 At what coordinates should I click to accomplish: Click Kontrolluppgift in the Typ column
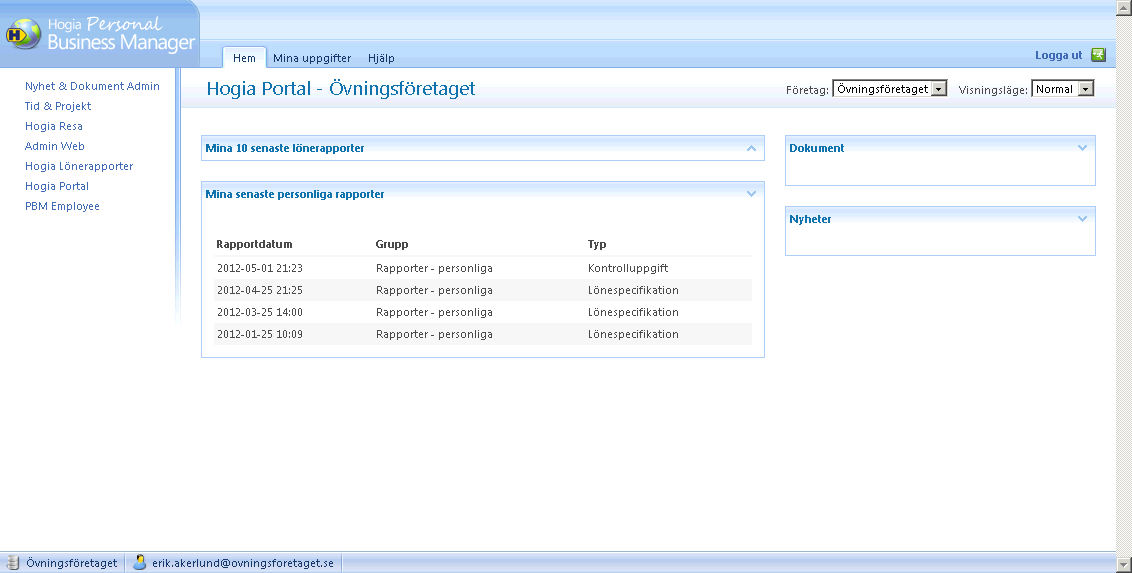coord(628,268)
